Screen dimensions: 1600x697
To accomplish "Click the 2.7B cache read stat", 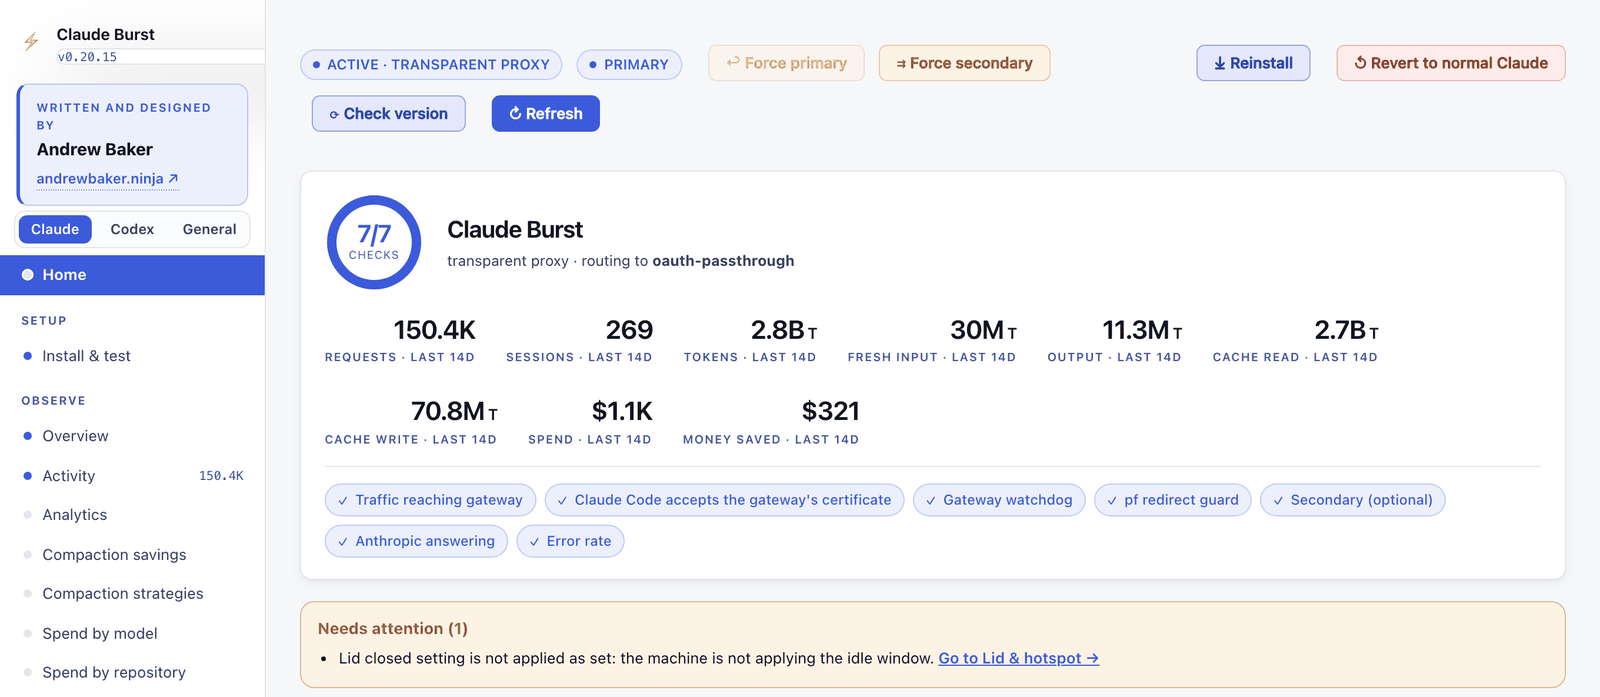I will pos(1295,340).
